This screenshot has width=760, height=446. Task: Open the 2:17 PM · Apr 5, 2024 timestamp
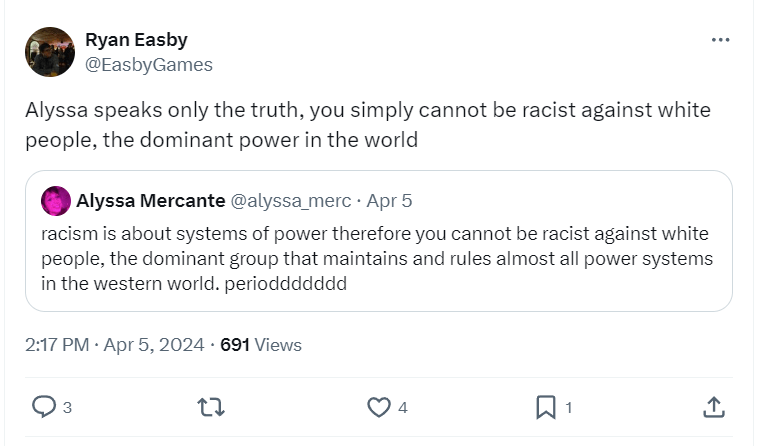pyautogui.click(x=115, y=345)
